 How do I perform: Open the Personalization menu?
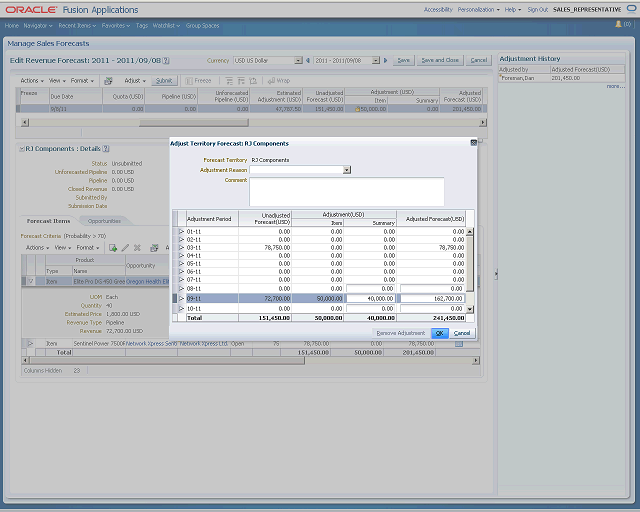tap(478, 9)
